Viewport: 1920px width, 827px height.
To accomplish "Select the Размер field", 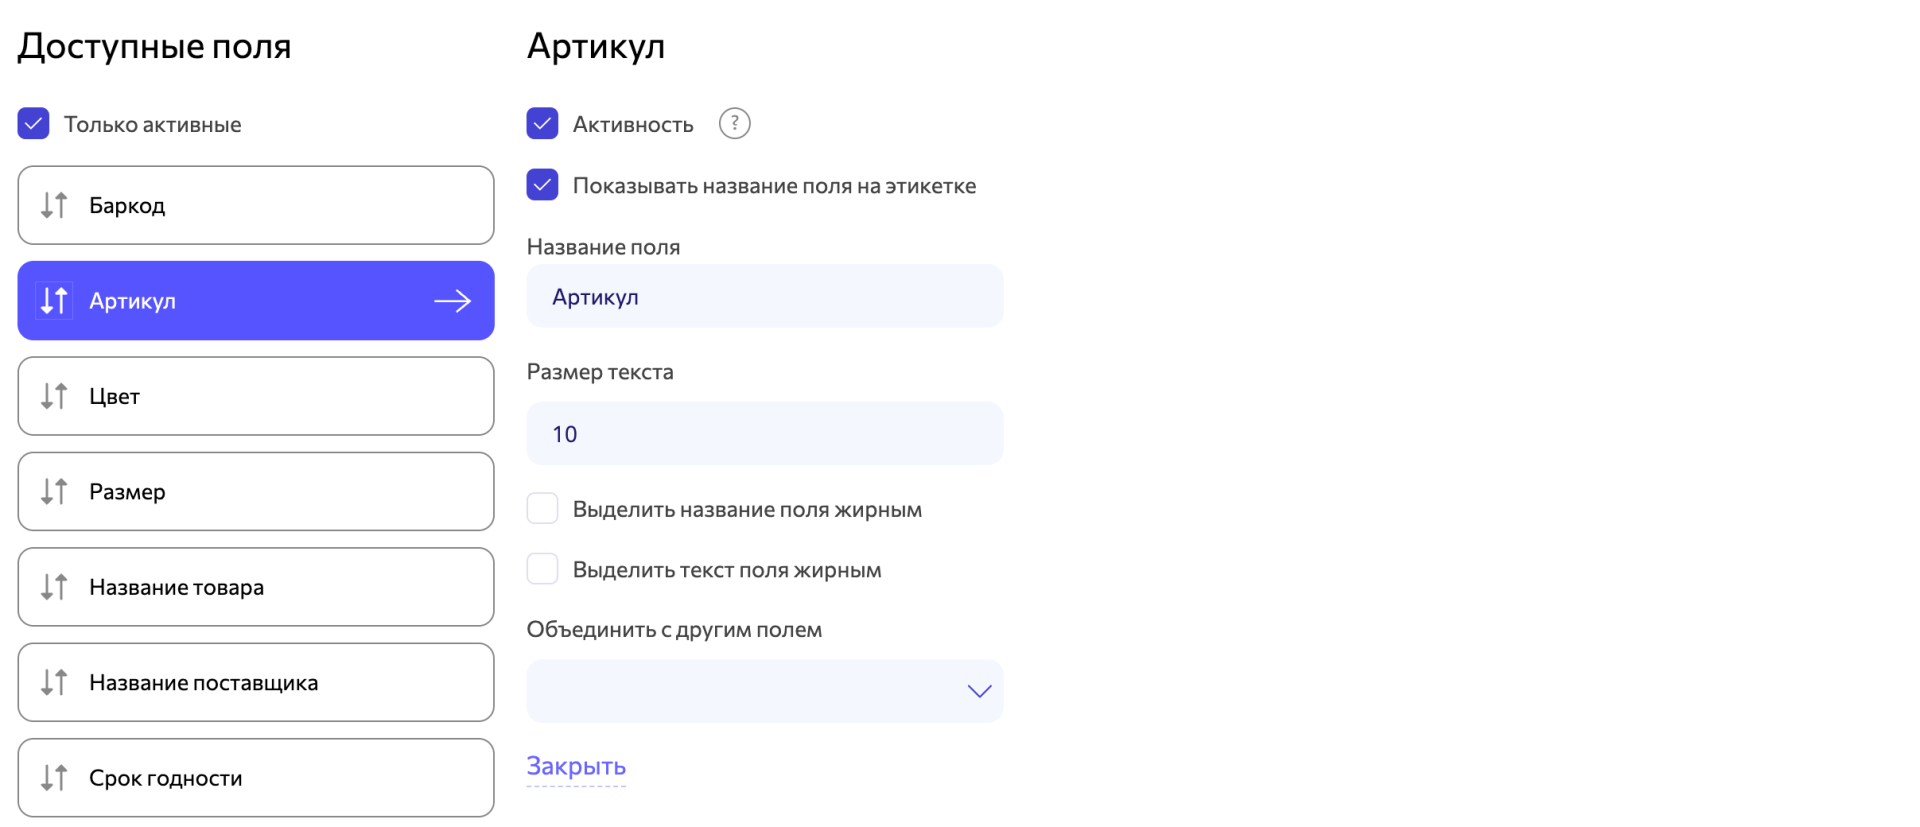I will click(x=256, y=491).
